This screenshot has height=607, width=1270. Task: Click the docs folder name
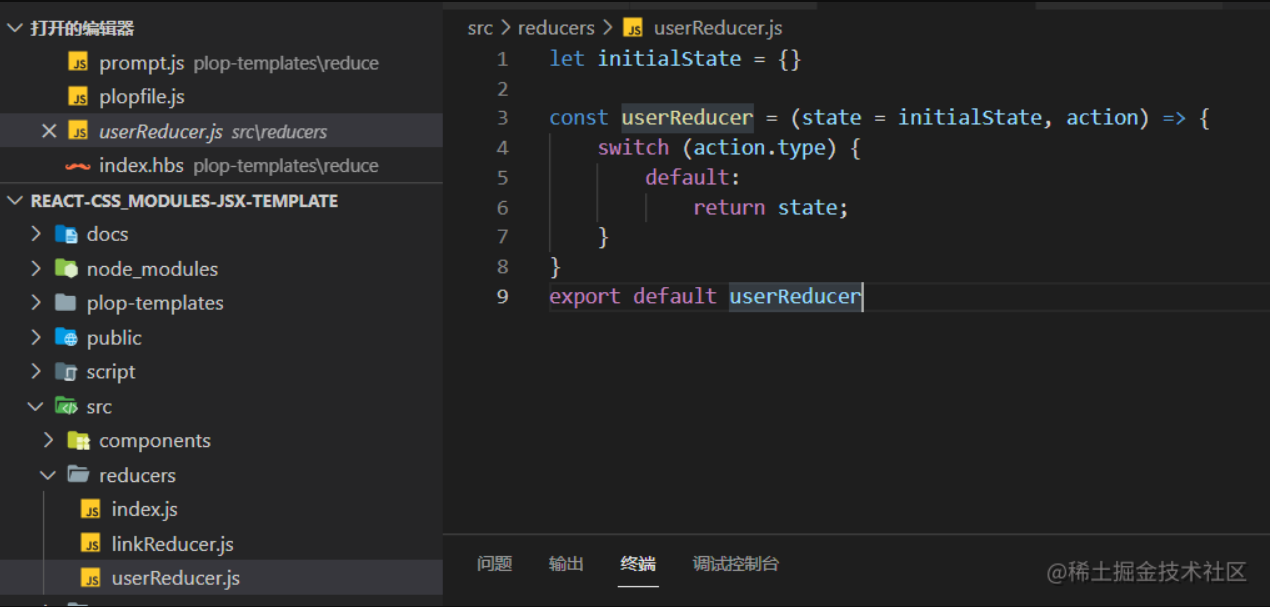click(107, 234)
